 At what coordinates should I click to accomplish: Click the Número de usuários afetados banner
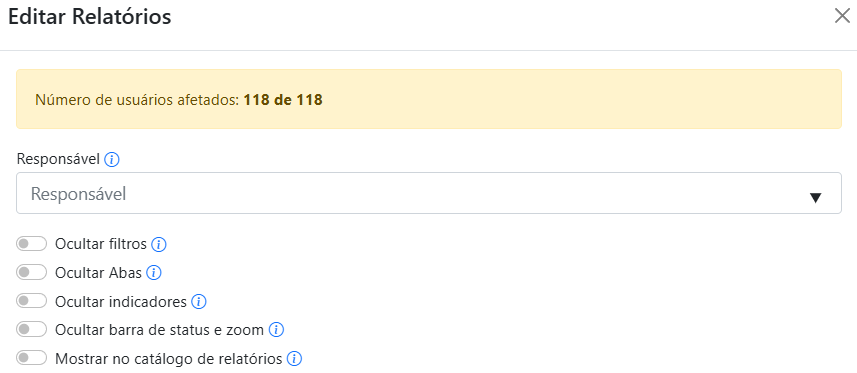pos(428,99)
